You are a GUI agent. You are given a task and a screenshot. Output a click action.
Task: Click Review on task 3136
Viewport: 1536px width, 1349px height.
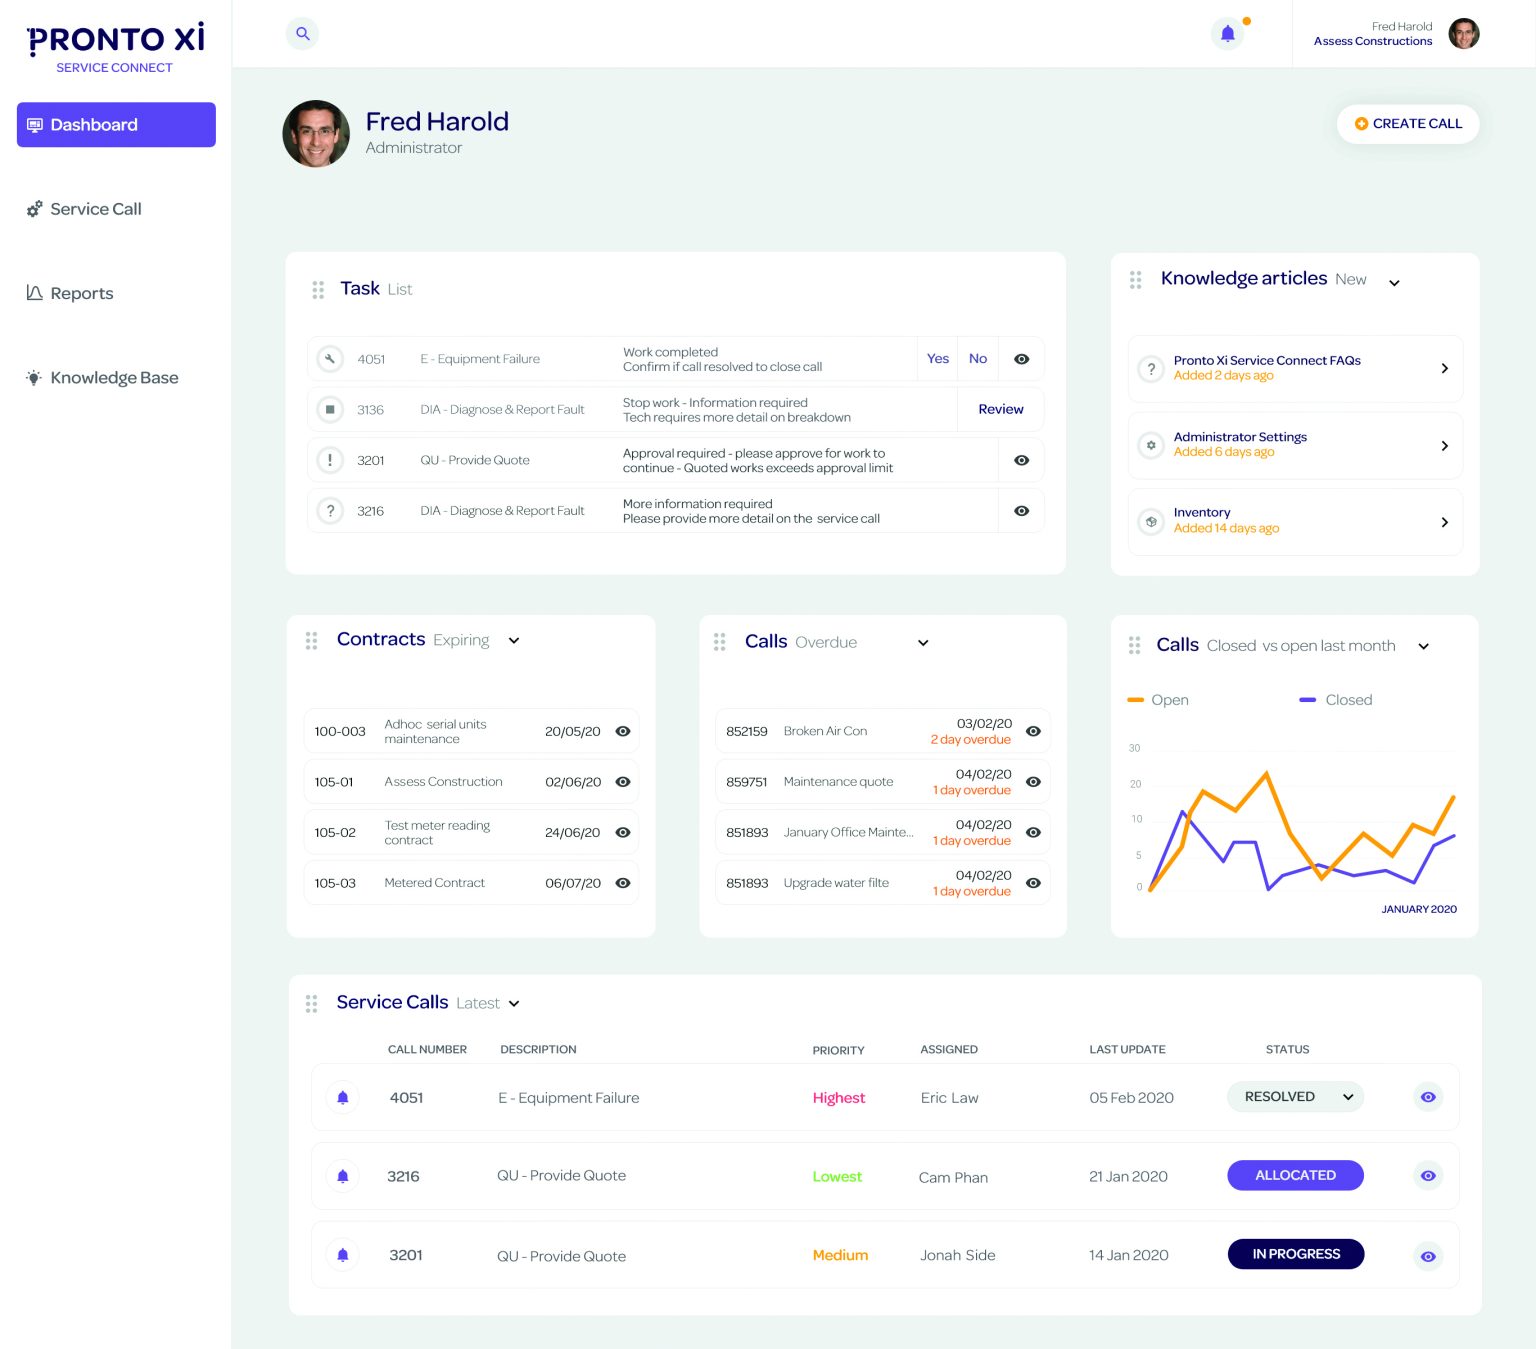[1000, 410]
